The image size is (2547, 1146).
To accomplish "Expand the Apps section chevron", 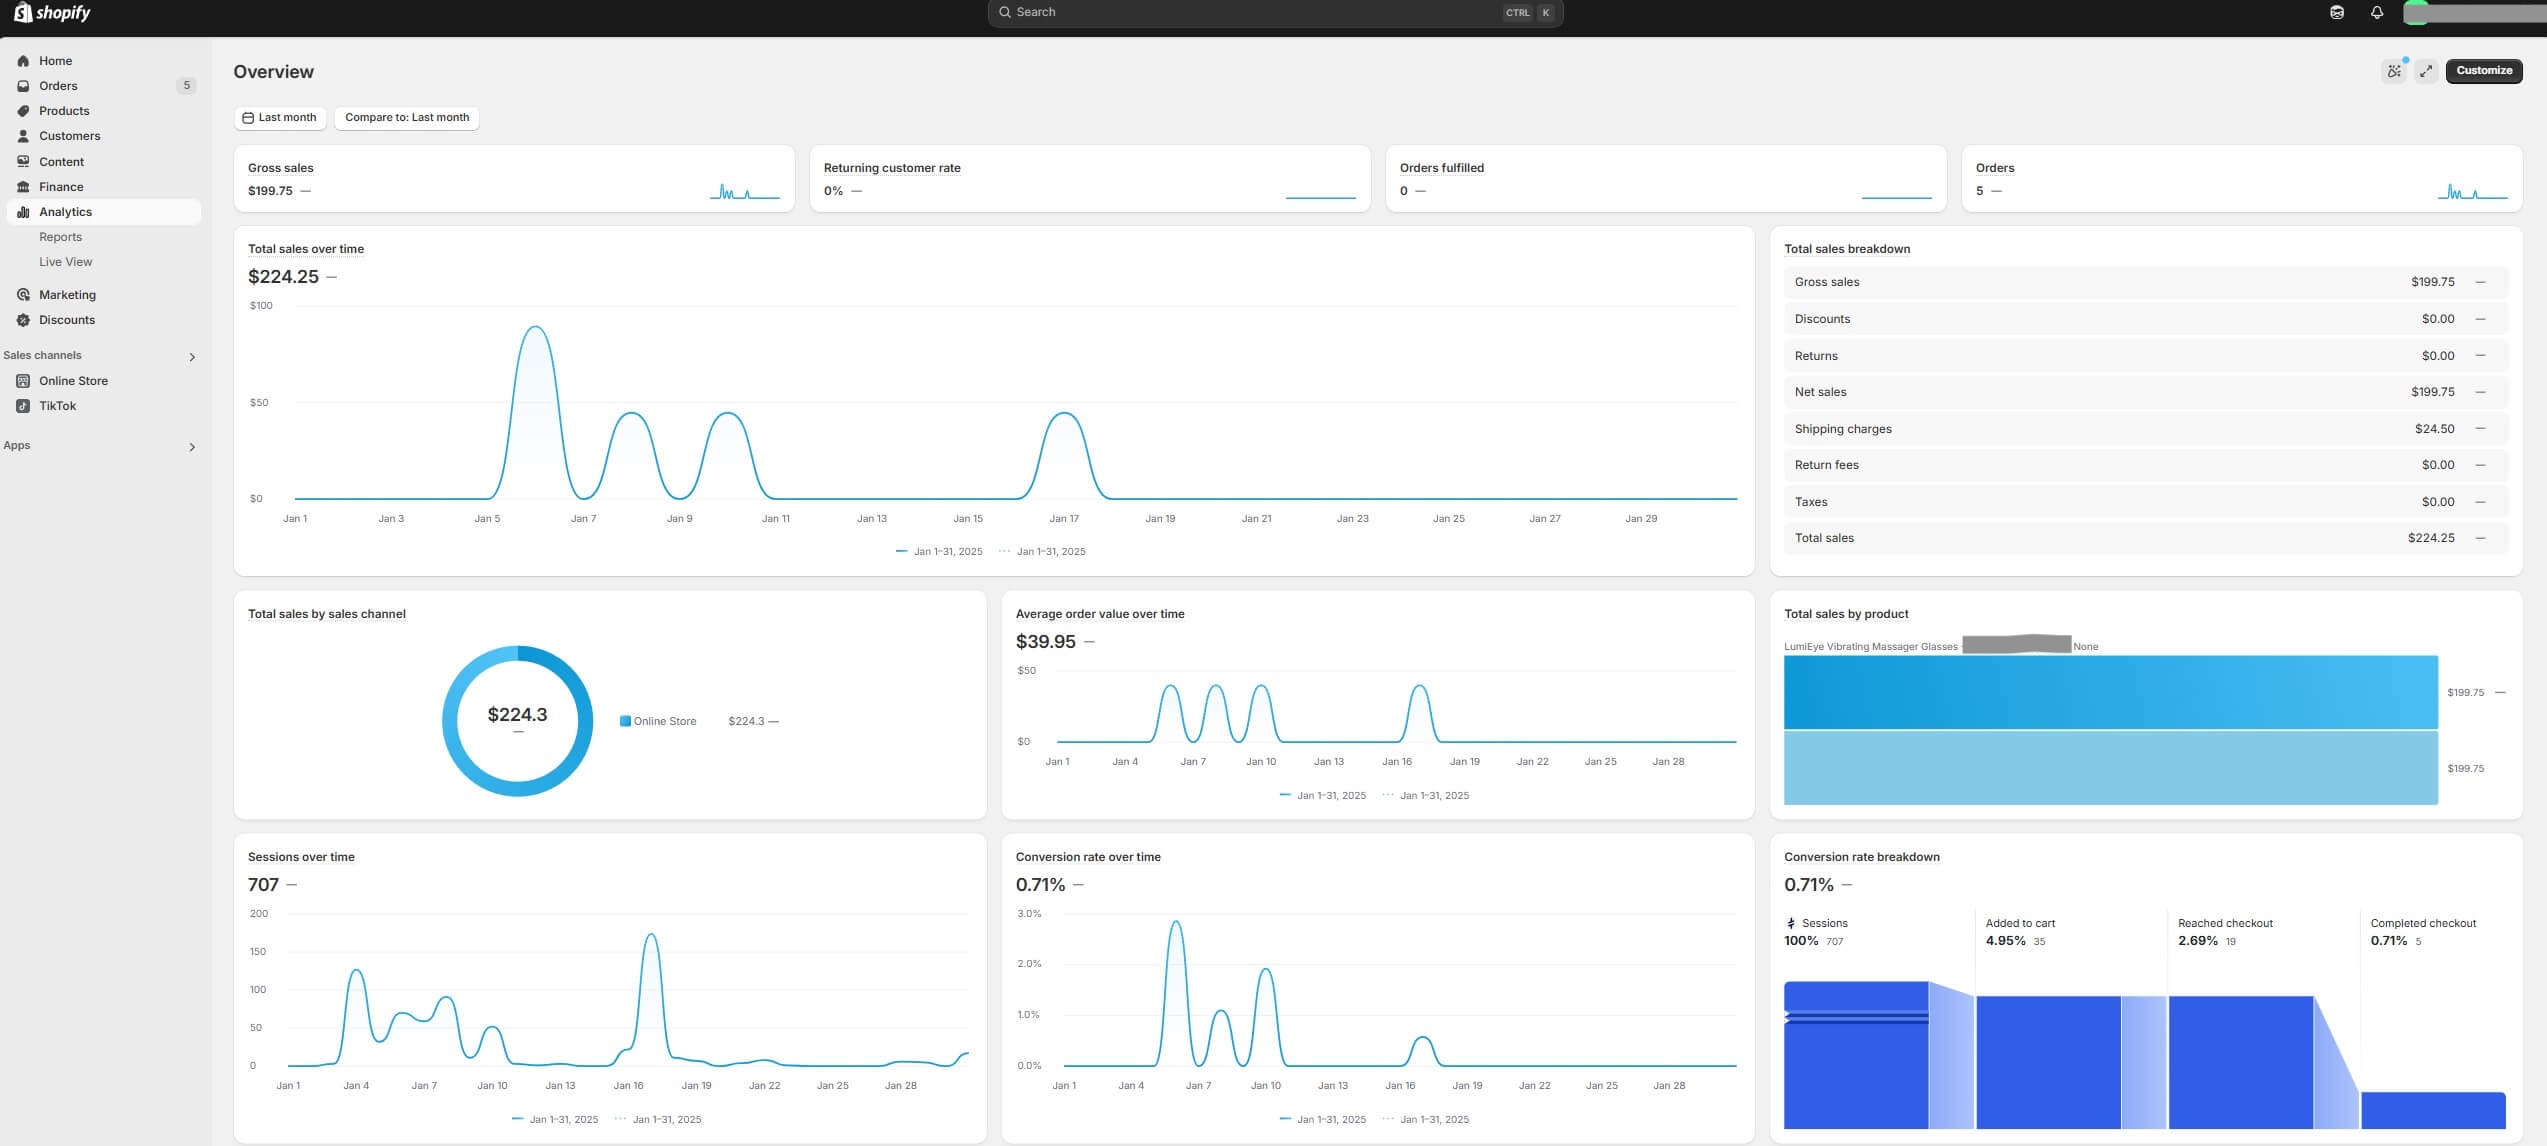I will (x=192, y=447).
